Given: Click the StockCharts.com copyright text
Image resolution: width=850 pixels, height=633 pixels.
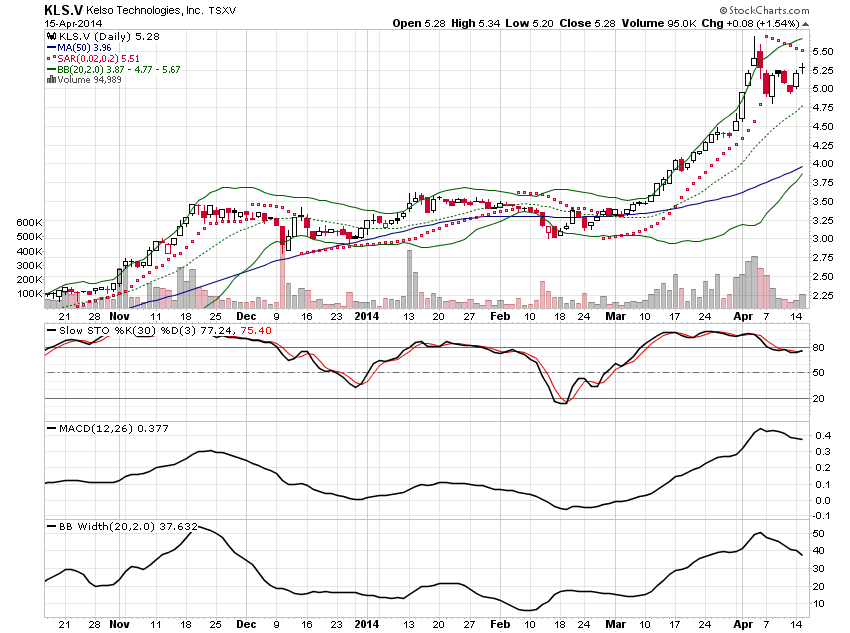Looking at the screenshot, I should click(764, 10).
